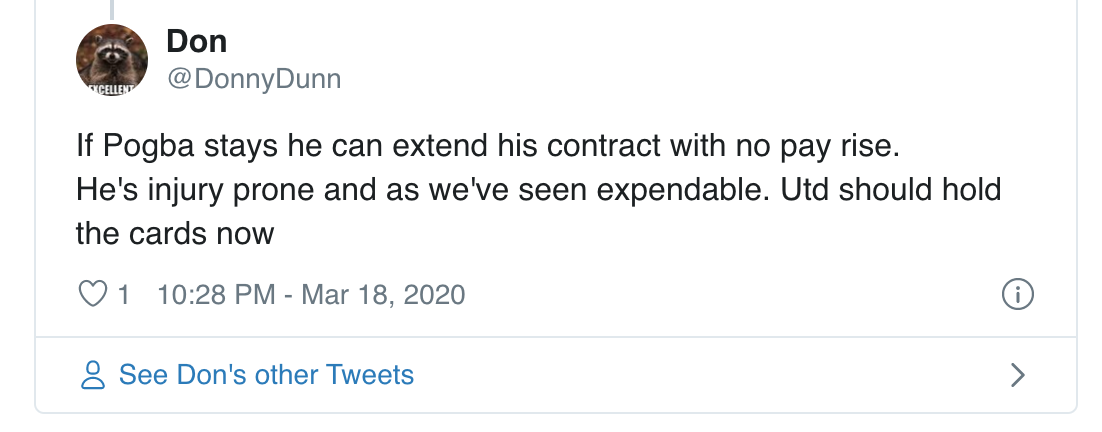Open the 10:28 PM timestamp link
This screenshot has width=1102, height=432.
click(216, 295)
